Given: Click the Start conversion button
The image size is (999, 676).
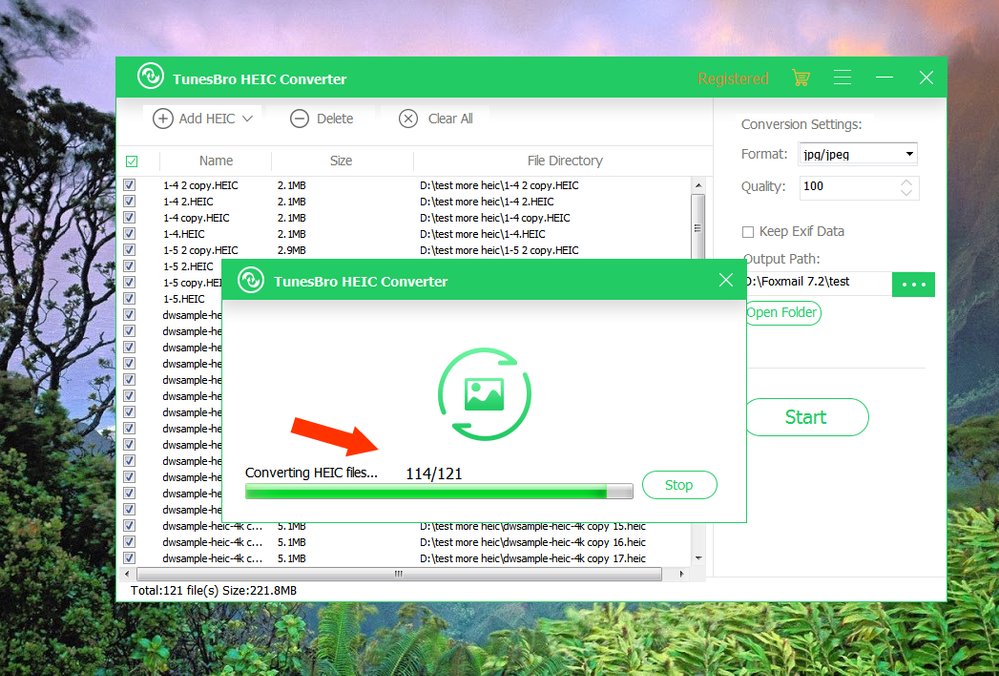Looking at the screenshot, I should tap(806, 417).
